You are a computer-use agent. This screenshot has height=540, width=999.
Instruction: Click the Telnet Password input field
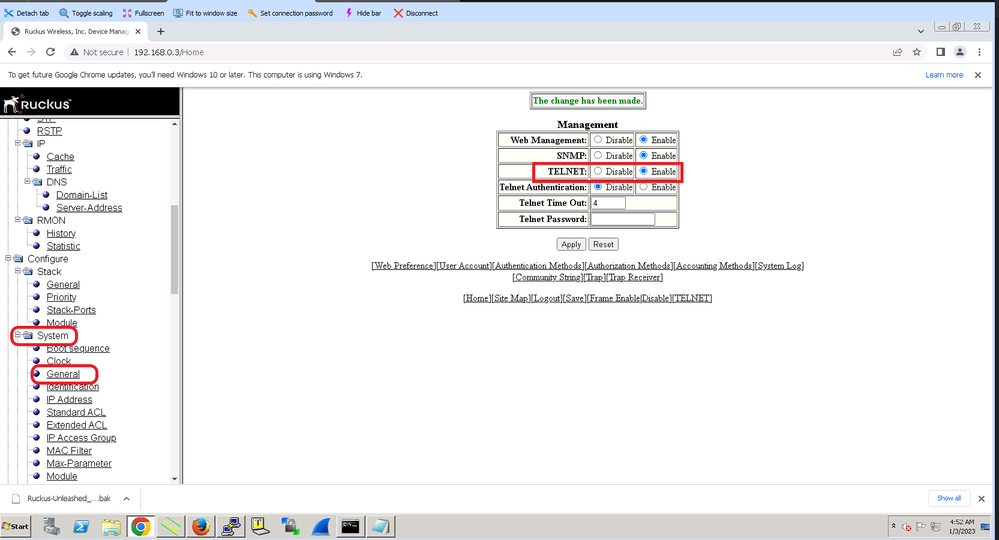622,219
